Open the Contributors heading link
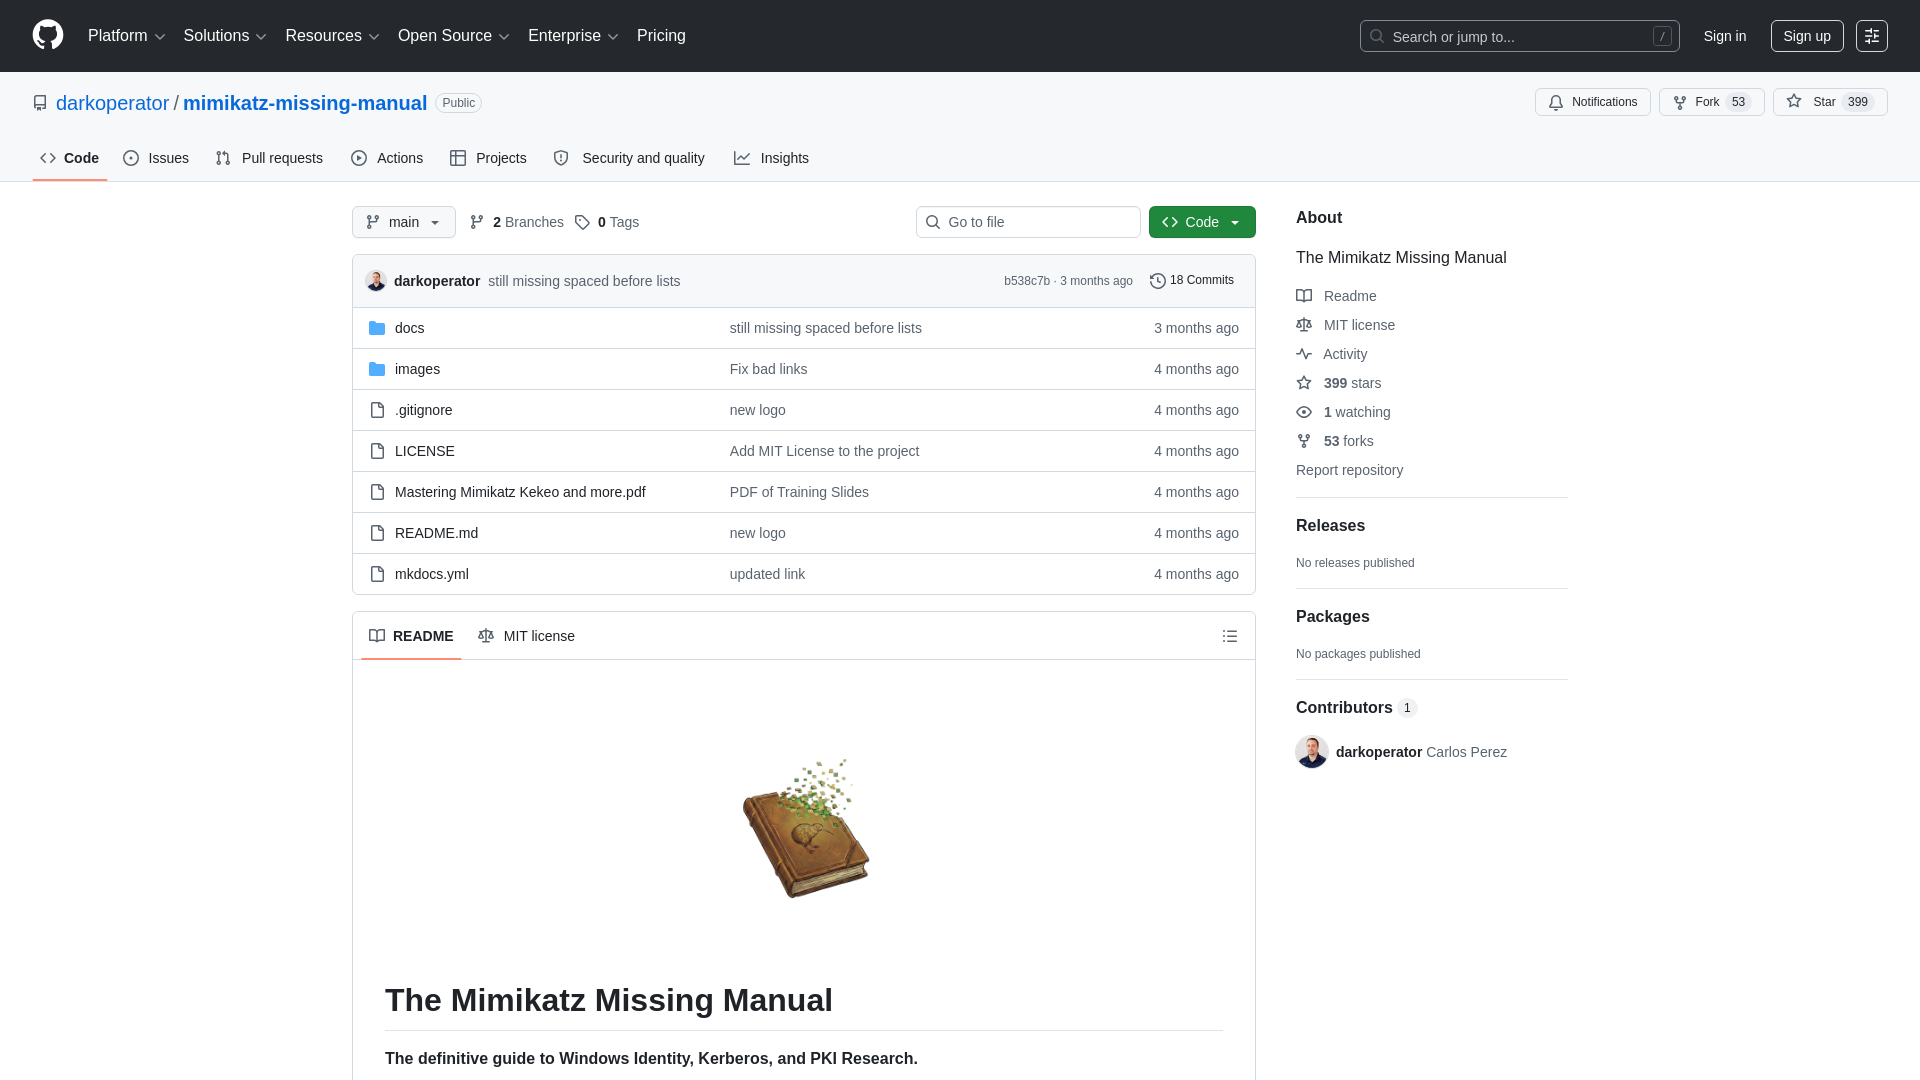The height and width of the screenshot is (1080, 1920). (1356, 708)
